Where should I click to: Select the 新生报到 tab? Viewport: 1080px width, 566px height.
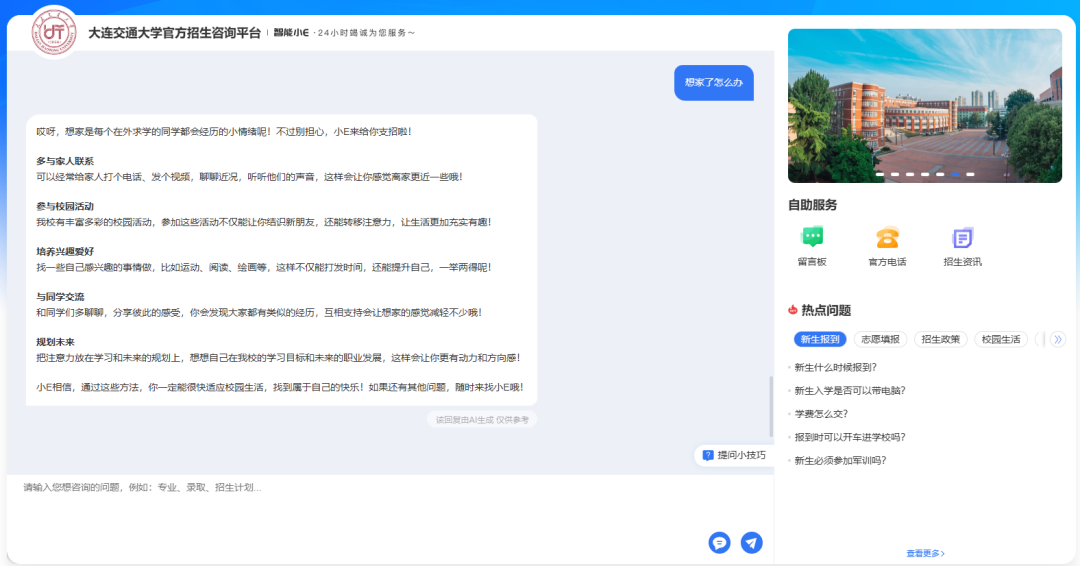coord(820,339)
